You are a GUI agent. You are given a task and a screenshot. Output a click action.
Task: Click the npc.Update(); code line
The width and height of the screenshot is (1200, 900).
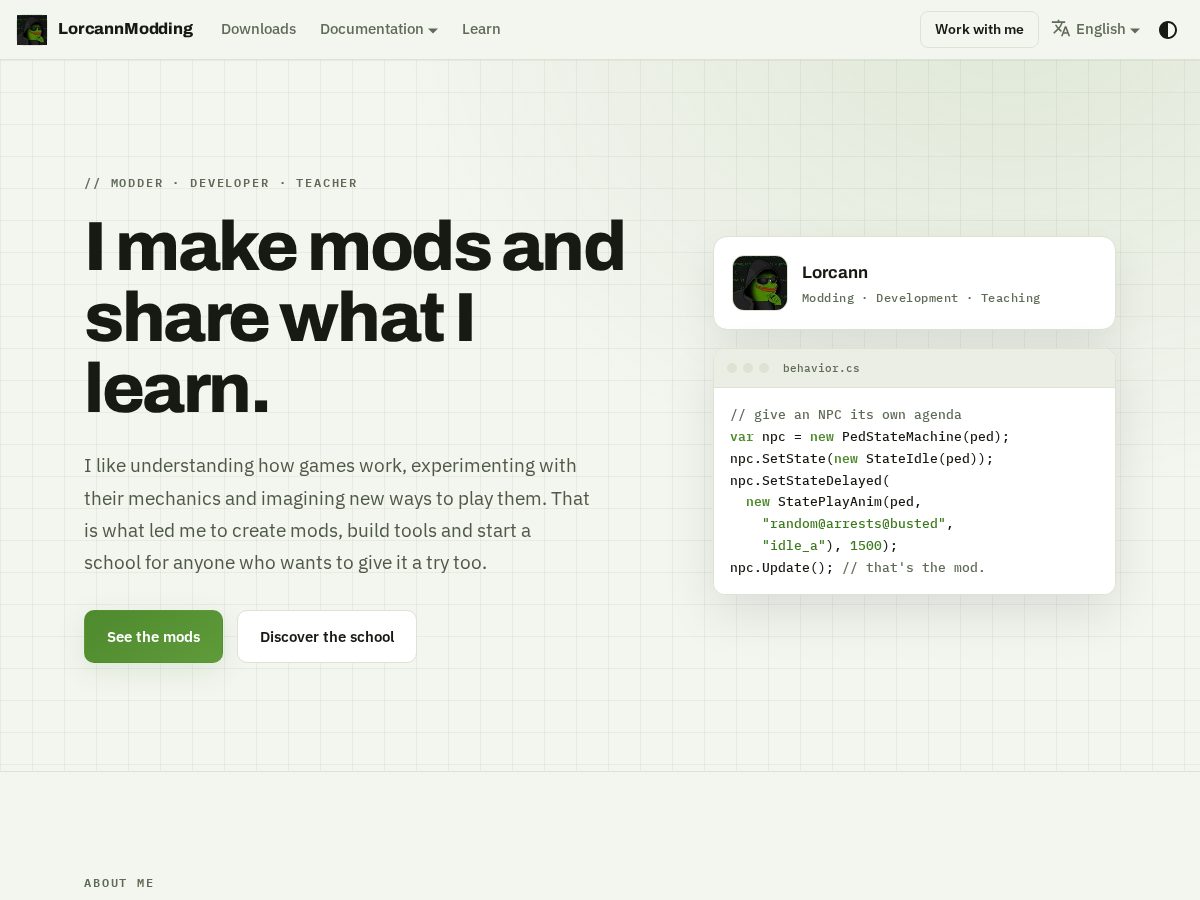(858, 567)
